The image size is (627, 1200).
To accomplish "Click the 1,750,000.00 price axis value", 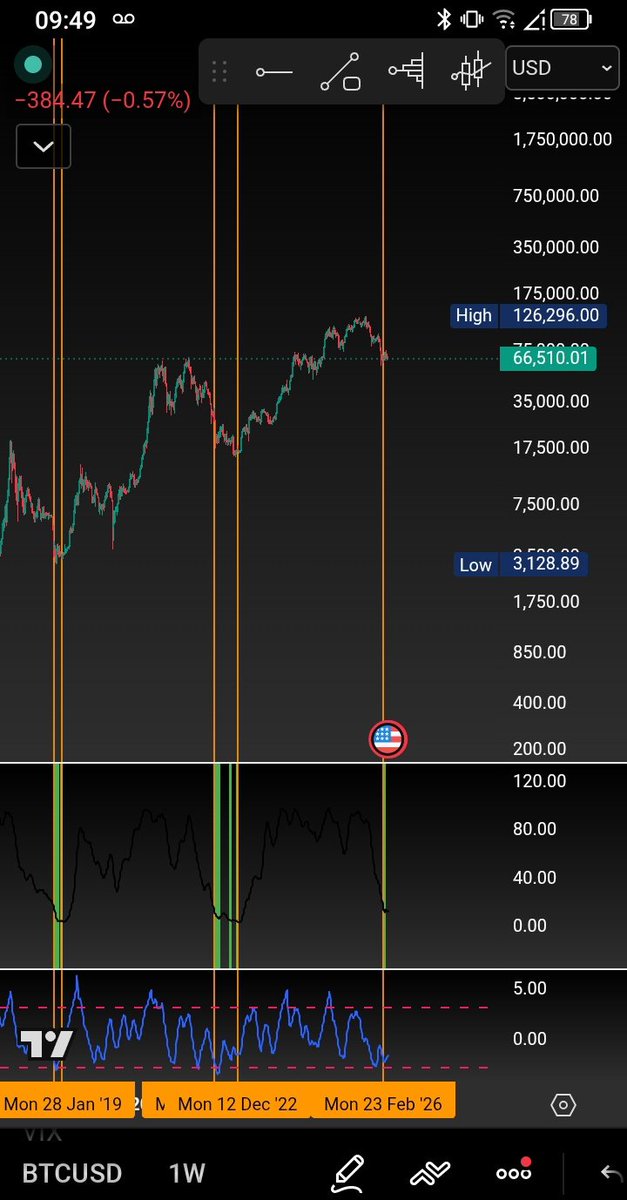I will tap(562, 140).
